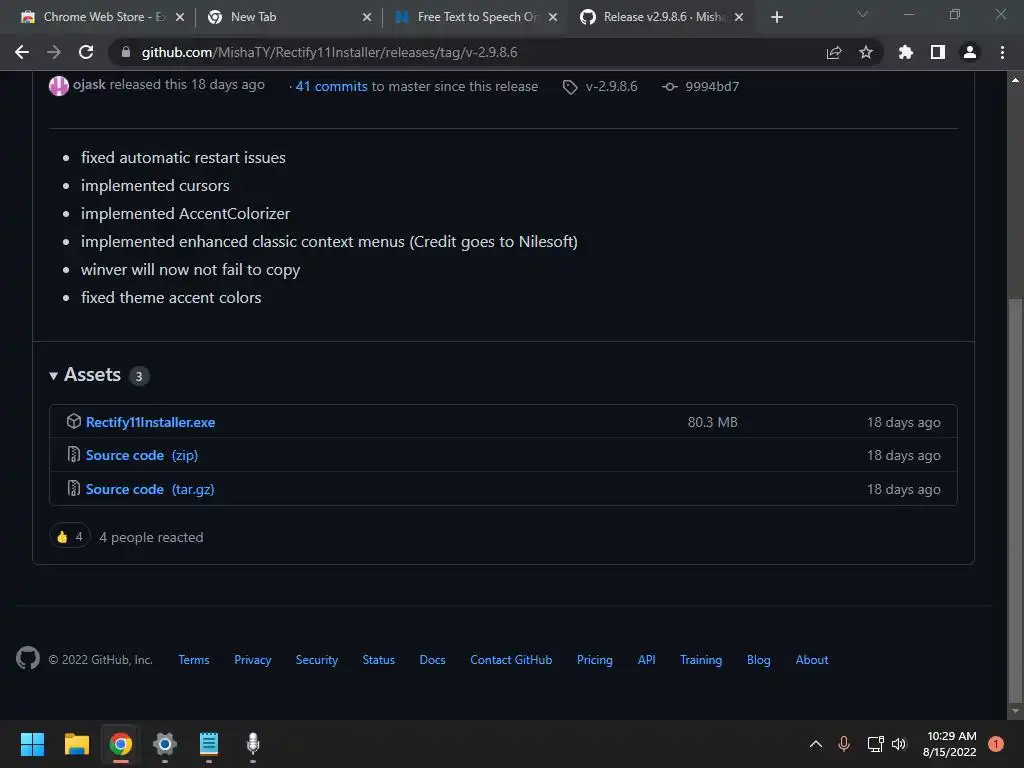Screen dimensions: 1024x768
Task: Select the Release v2.9.8.6 tab
Action: tap(663, 18)
